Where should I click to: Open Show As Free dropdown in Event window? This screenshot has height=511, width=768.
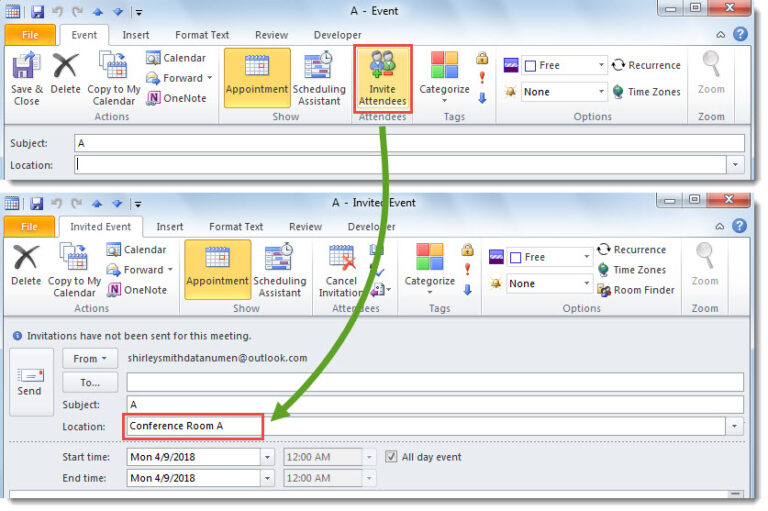tap(601, 65)
